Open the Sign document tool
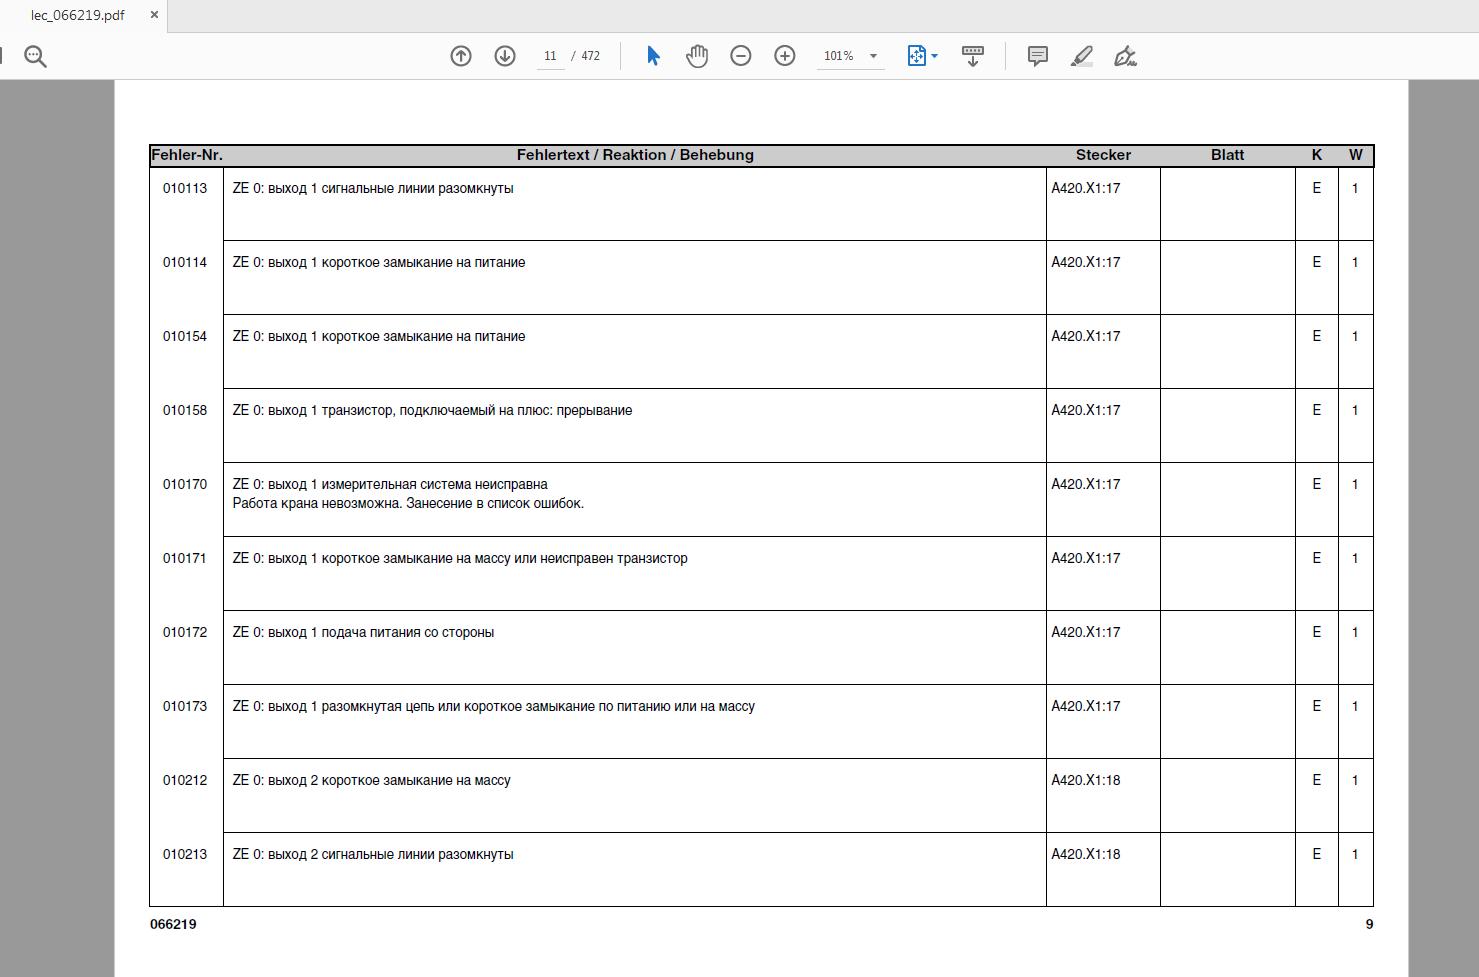Viewport: 1479px width, 977px height. (x=1126, y=56)
